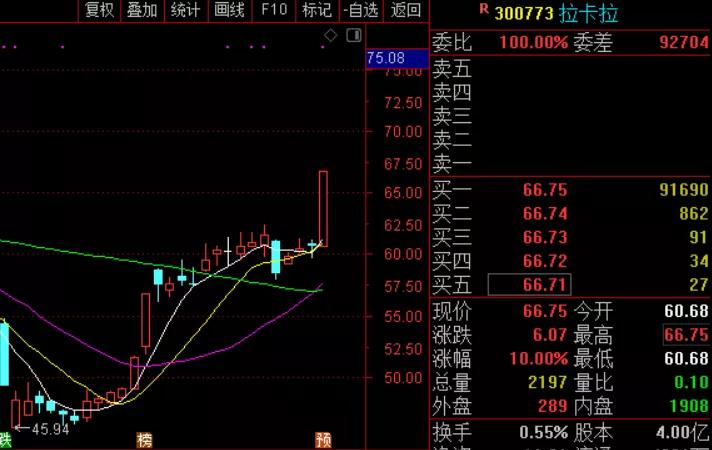Click 涨跌 value 6.07
712x450 pixels.
(550, 335)
